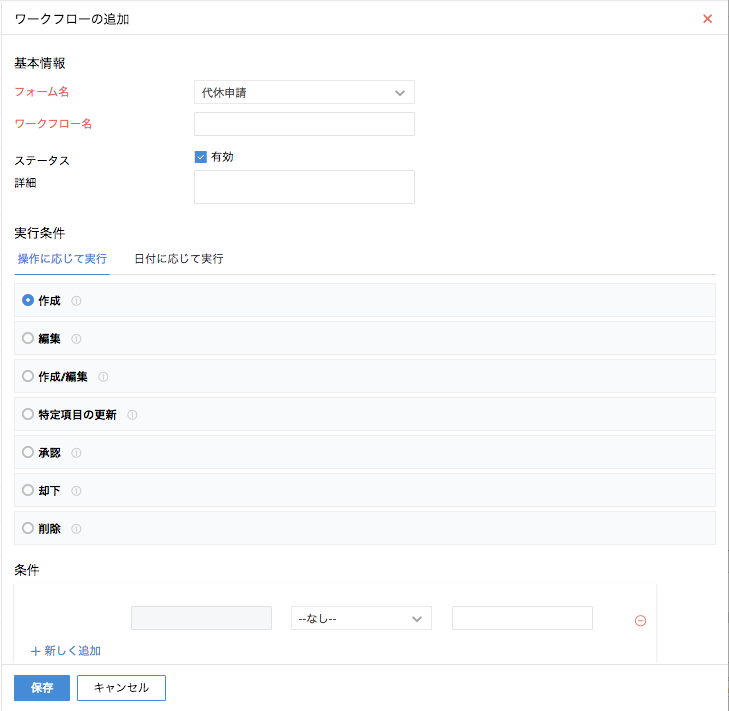This screenshot has width=729, height=711.
Task: Expand the --なし-- condition dropdown
Action: 360,619
